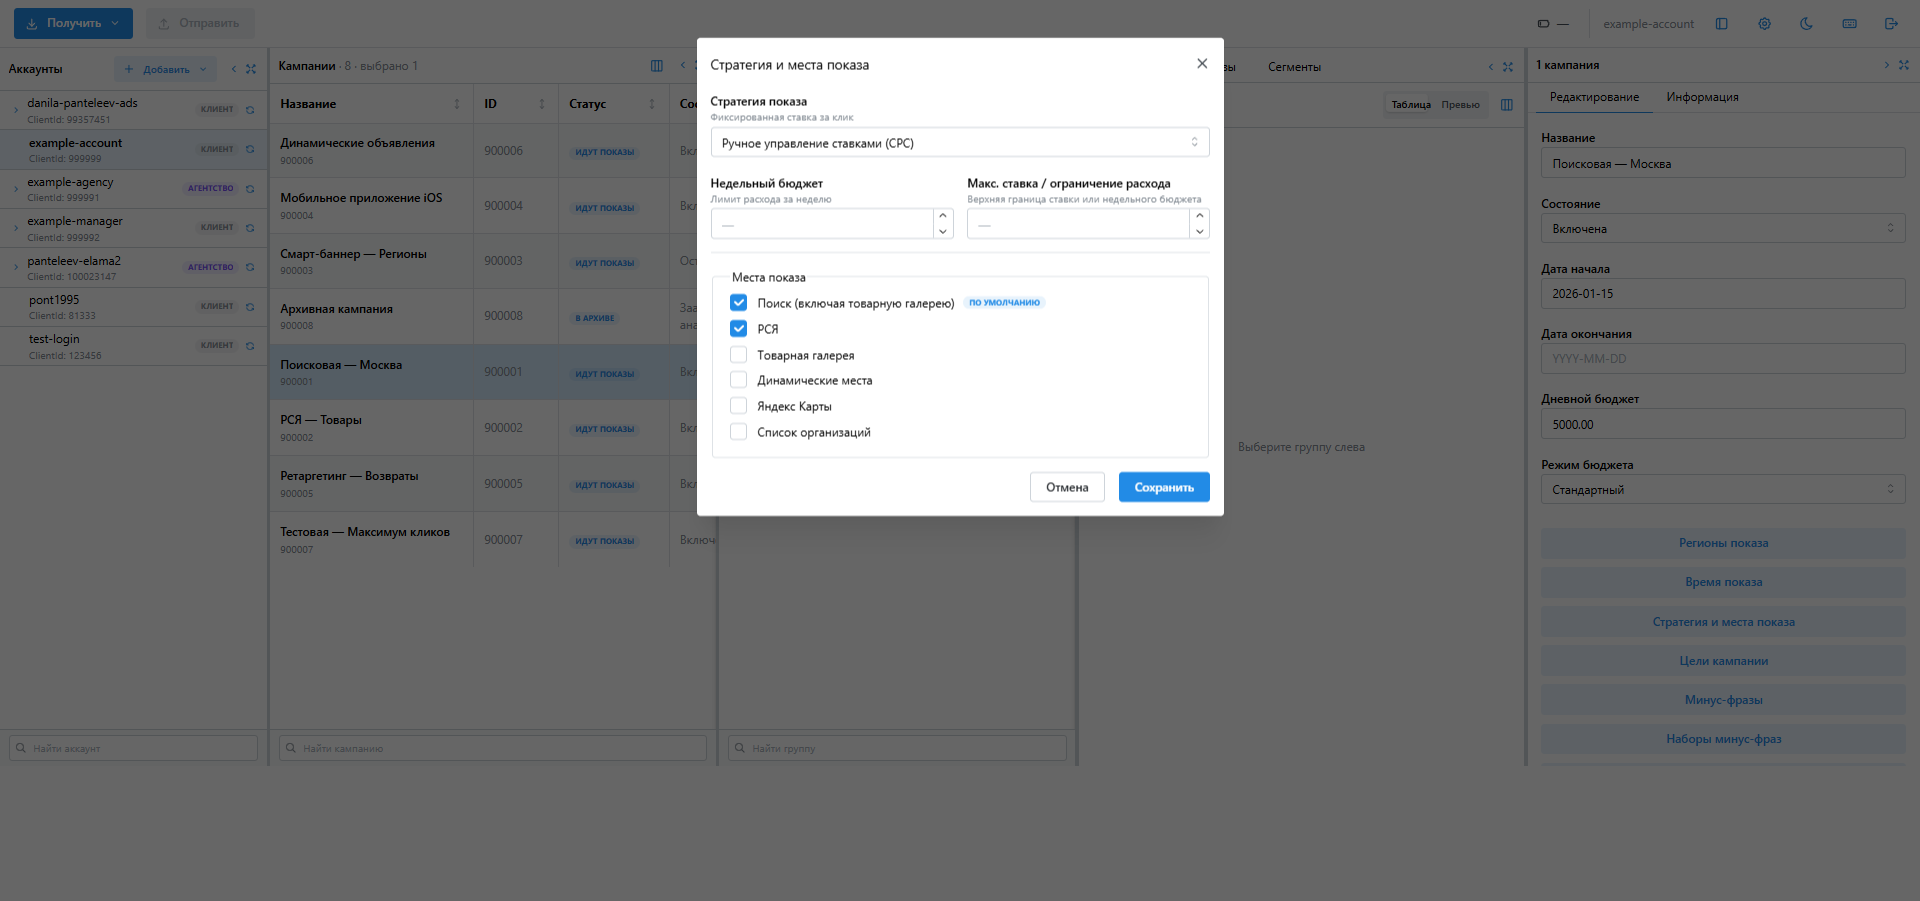This screenshot has width=1920, height=901.
Task: Uncheck the РСЯ placement checkbox
Action: [x=738, y=328]
